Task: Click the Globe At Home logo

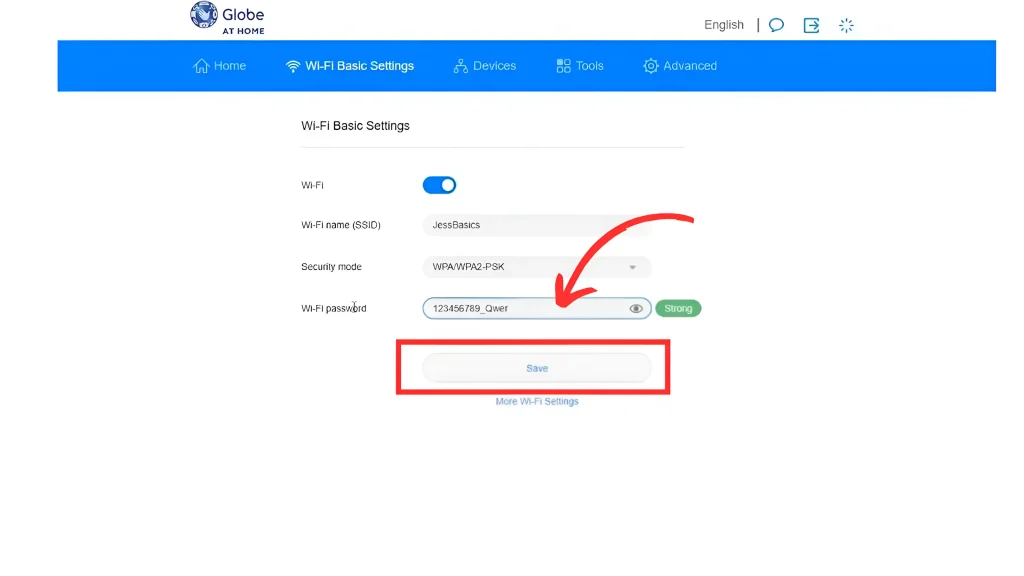Action: (x=227, y=18)
